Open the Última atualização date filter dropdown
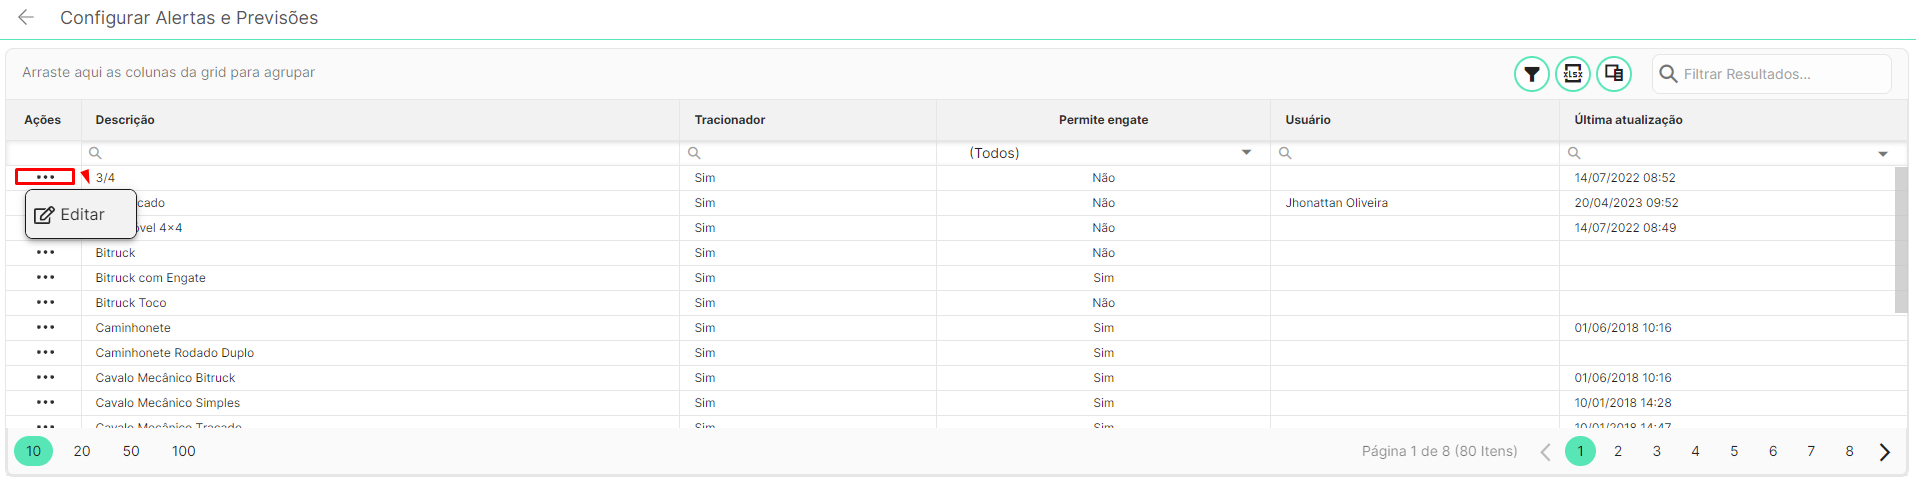1916x483 pixels. click(x=1883, y=154)
